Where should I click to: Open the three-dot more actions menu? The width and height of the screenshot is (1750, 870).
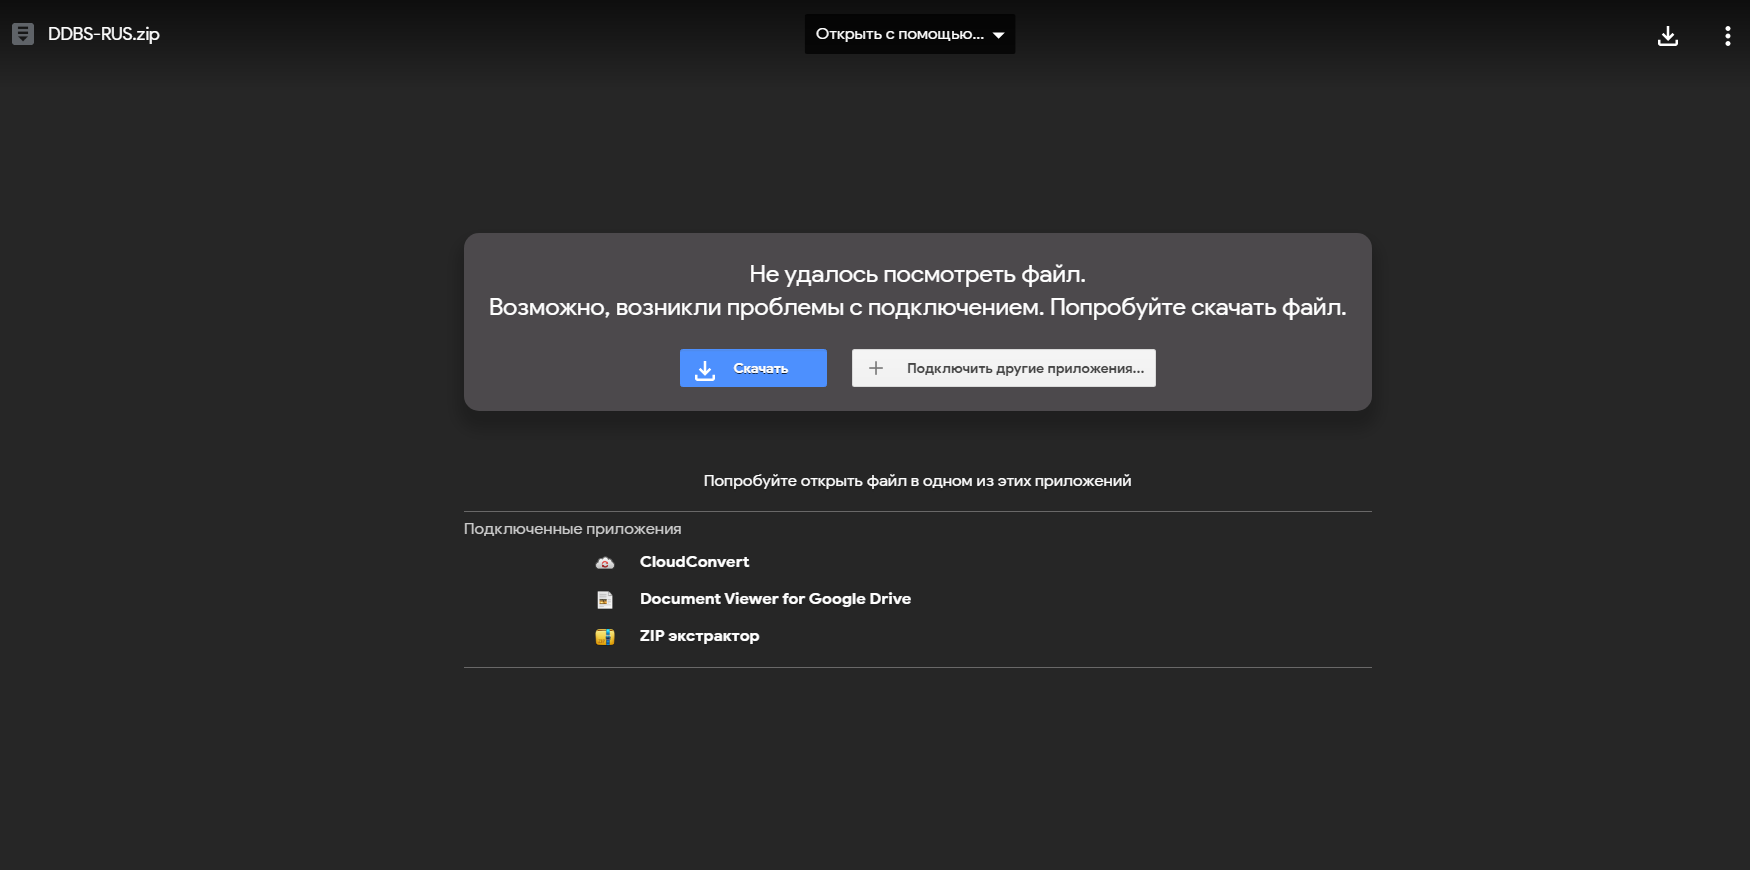coord(1727,36)
